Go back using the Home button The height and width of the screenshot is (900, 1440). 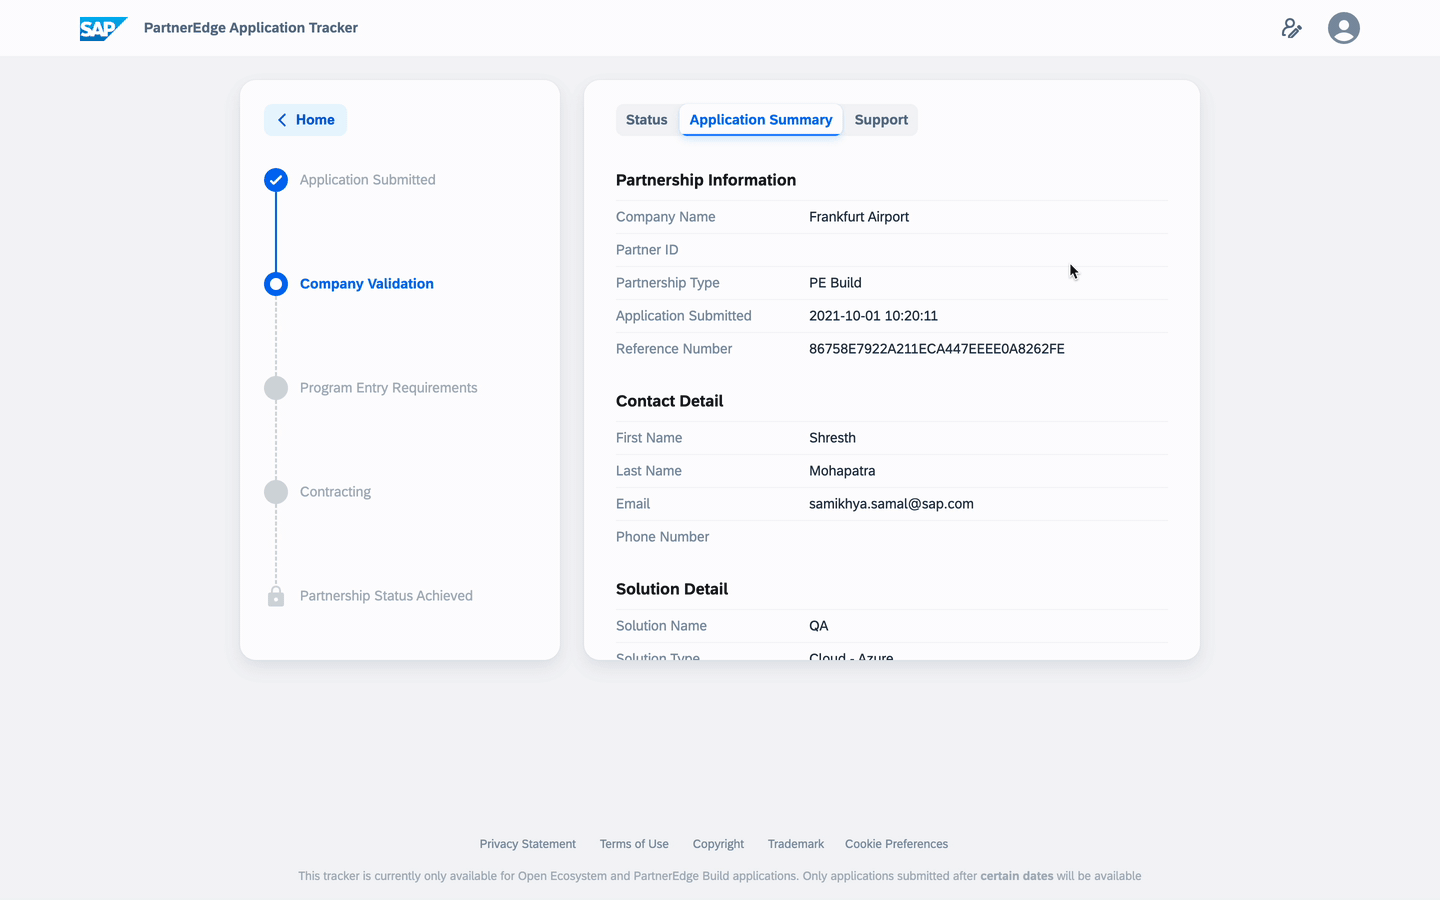tap(306, 120)
